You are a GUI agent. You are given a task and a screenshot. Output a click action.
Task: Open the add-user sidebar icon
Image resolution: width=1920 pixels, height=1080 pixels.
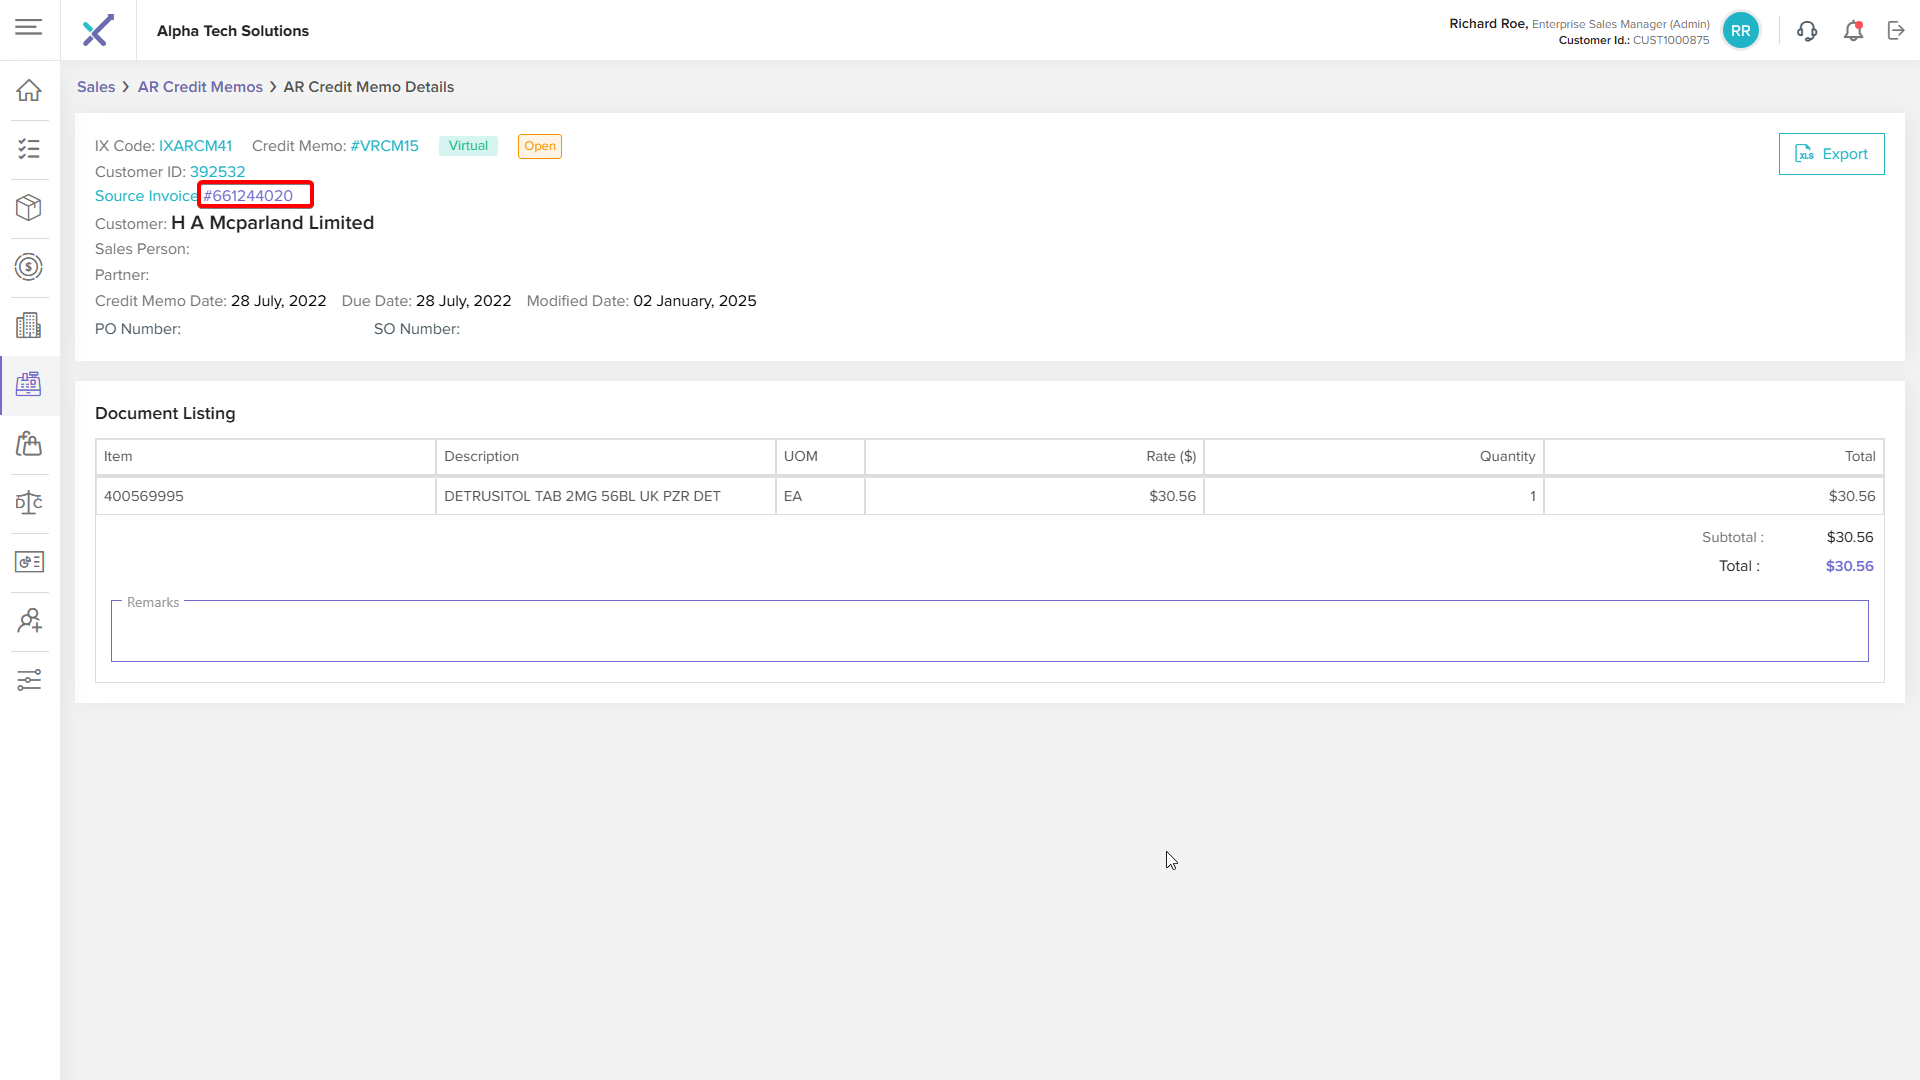point(29,621)
